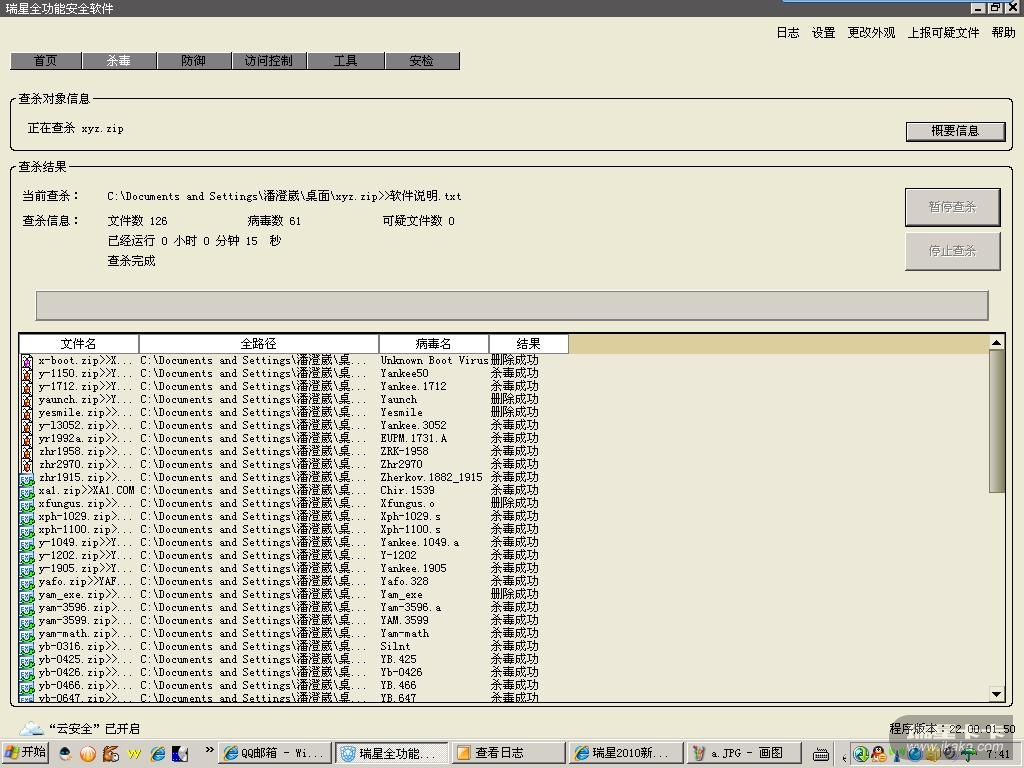Click the QQ penguin quick launch icon
1024x768 pixels.
coord(65,754)
